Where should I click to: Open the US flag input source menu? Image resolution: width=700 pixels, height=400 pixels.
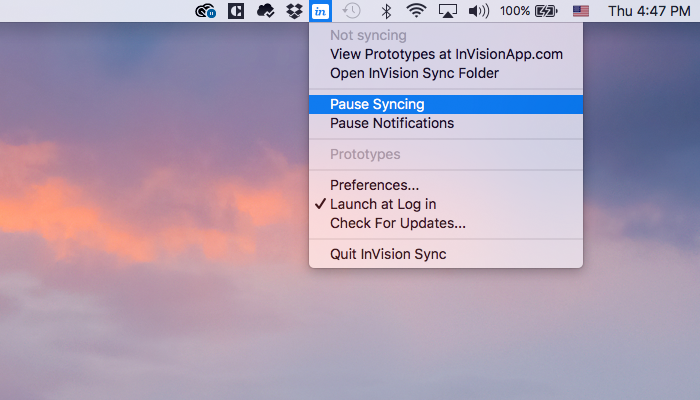click(x=581, y=11)
